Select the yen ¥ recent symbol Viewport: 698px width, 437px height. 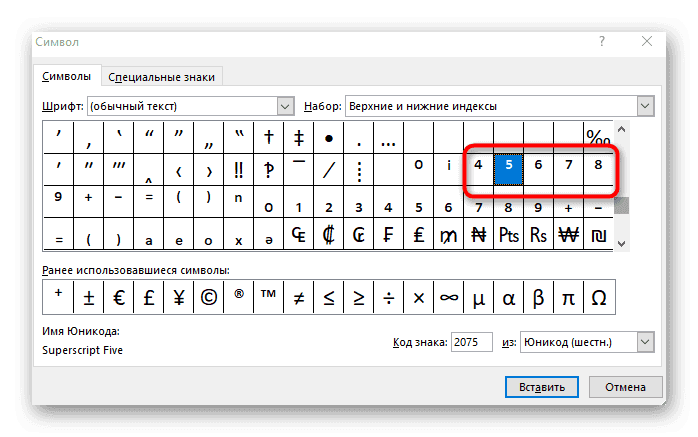(179, 297)
